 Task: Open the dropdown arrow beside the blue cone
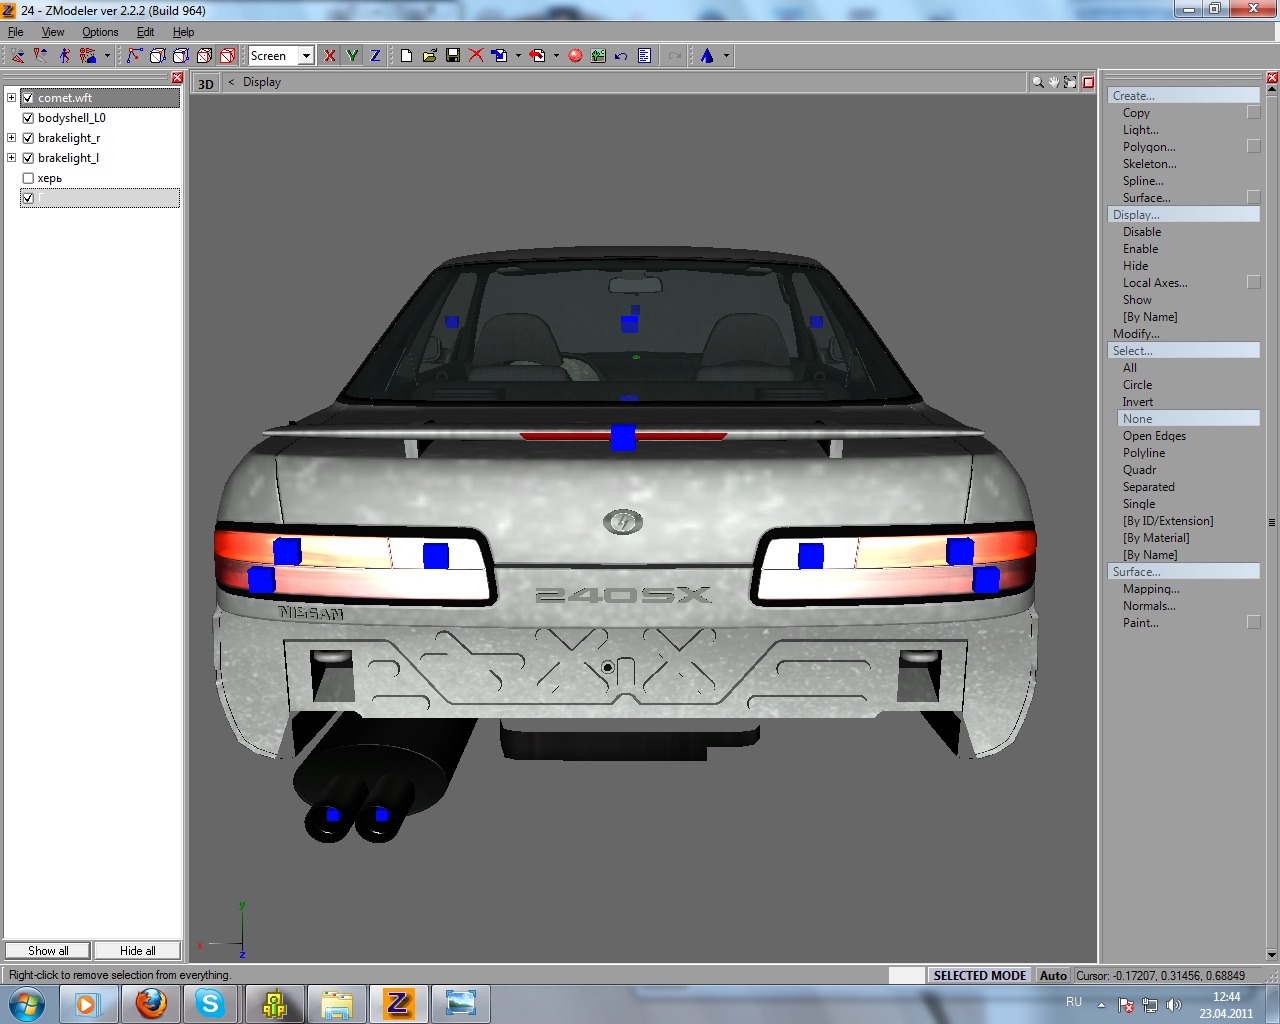[726, 56]
